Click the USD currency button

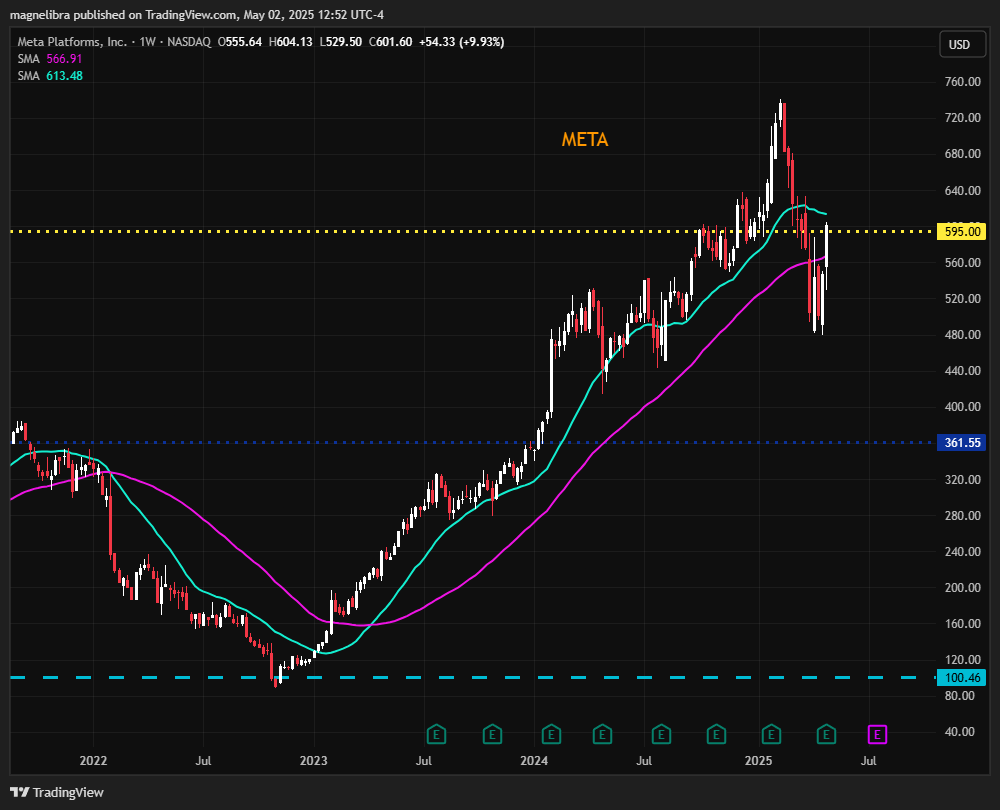pos(962,45)
